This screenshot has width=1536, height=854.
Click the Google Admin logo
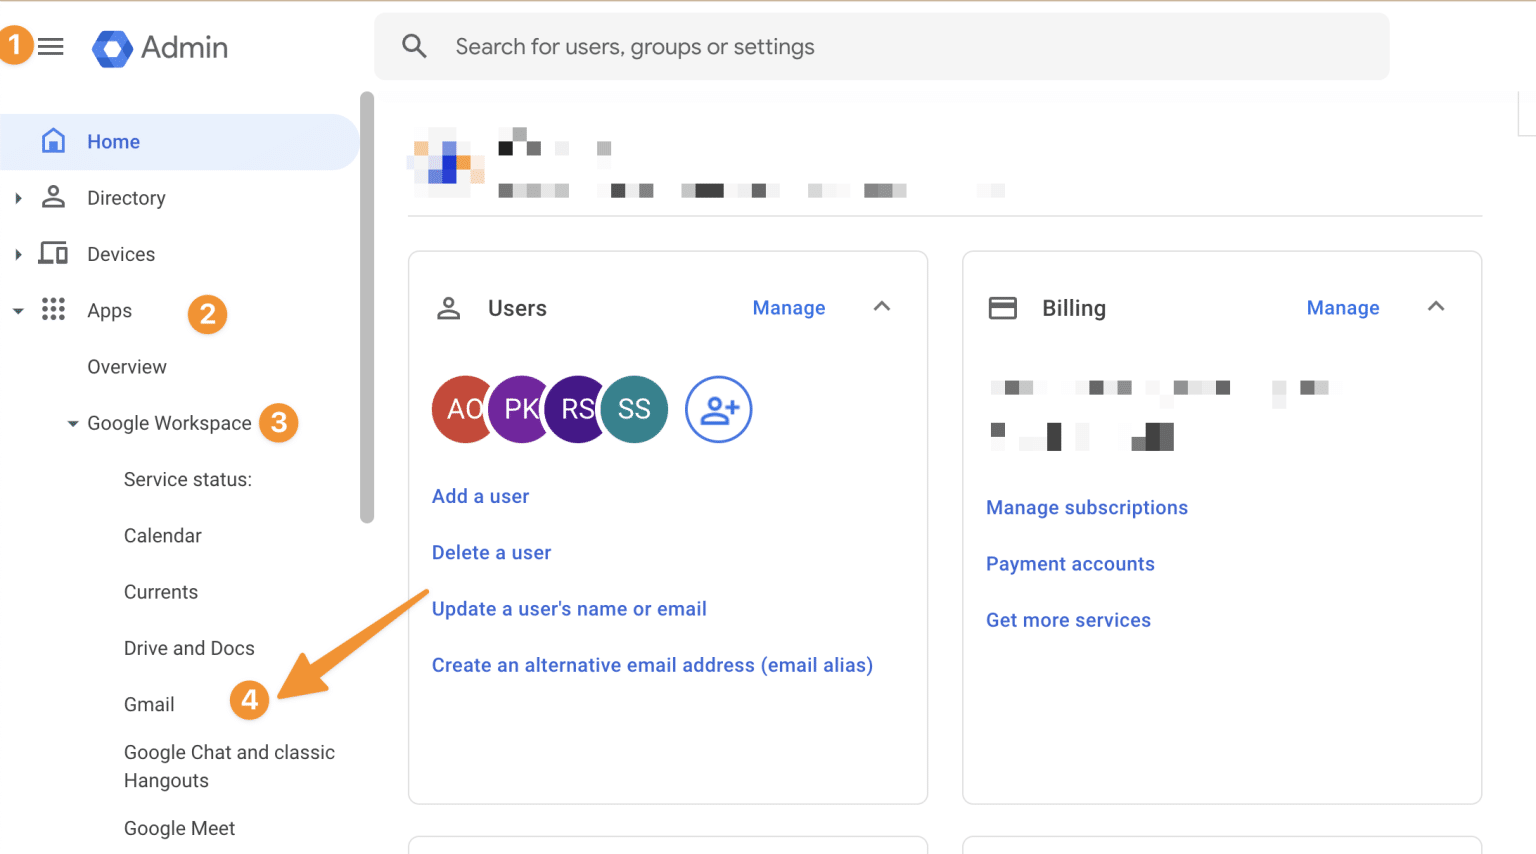coord(160,47)
